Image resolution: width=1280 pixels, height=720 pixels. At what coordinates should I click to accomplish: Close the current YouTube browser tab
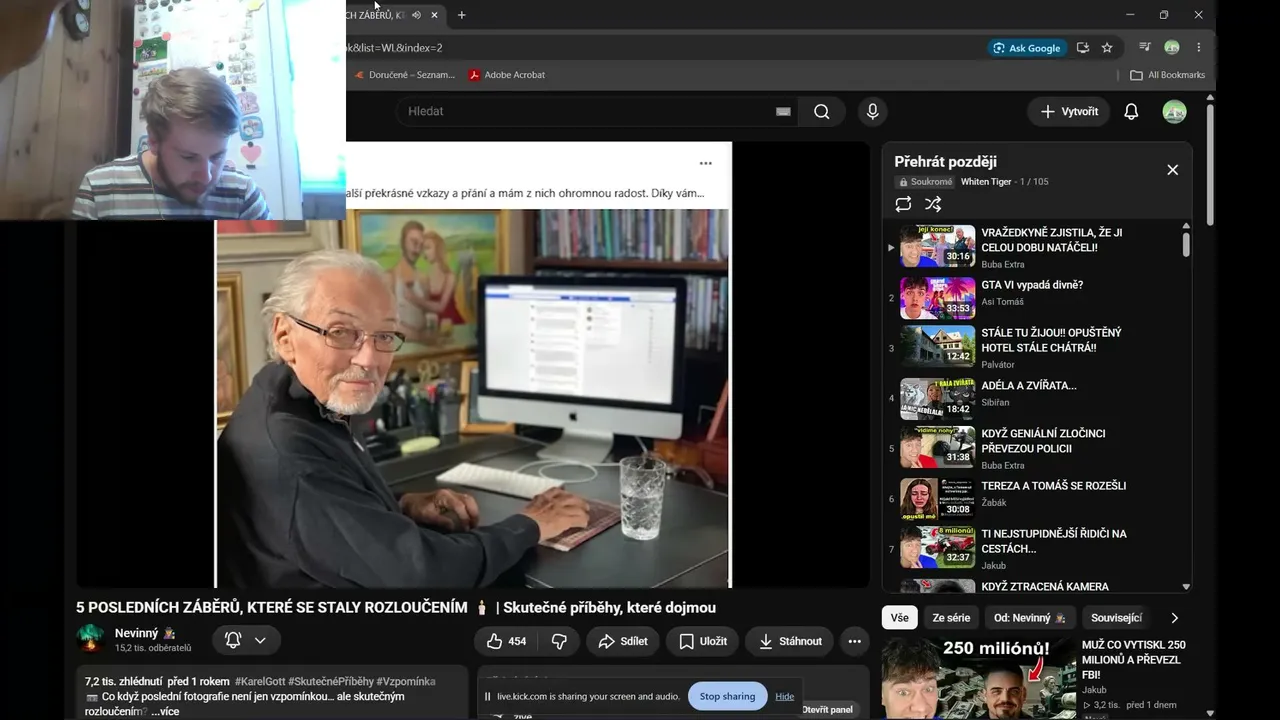click(435, 15)
